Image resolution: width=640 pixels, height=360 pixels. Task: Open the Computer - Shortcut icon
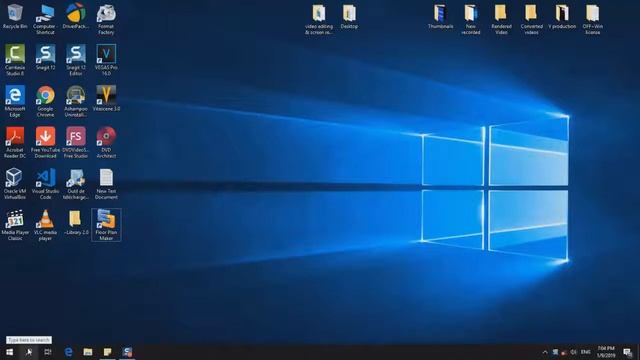click(45, 19)
